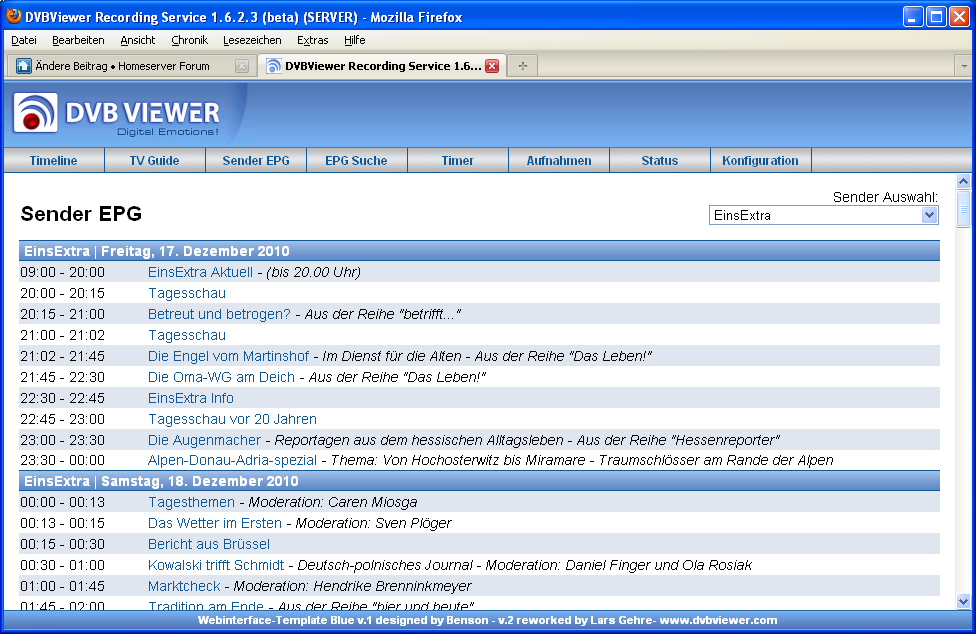The width and height of the screenshot is (976, 634).
Task: Open the Aufnahmen page
Action: [559, 161]
